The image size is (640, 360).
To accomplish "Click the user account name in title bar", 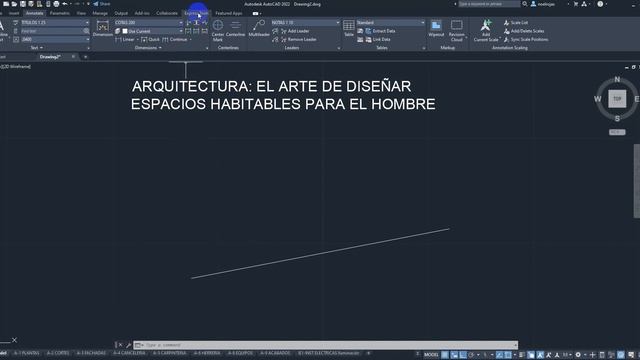I will coord(545,4).
